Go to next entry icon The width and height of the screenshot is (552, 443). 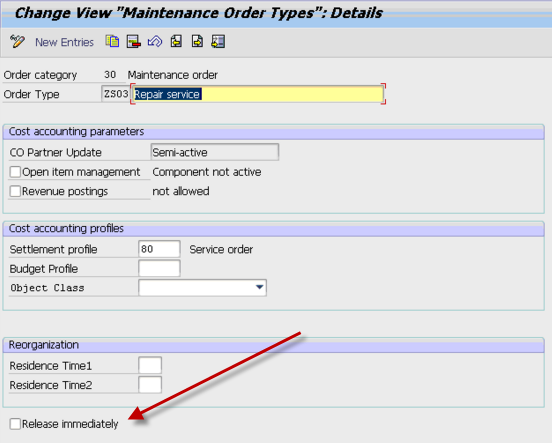(x=197, y=42)
